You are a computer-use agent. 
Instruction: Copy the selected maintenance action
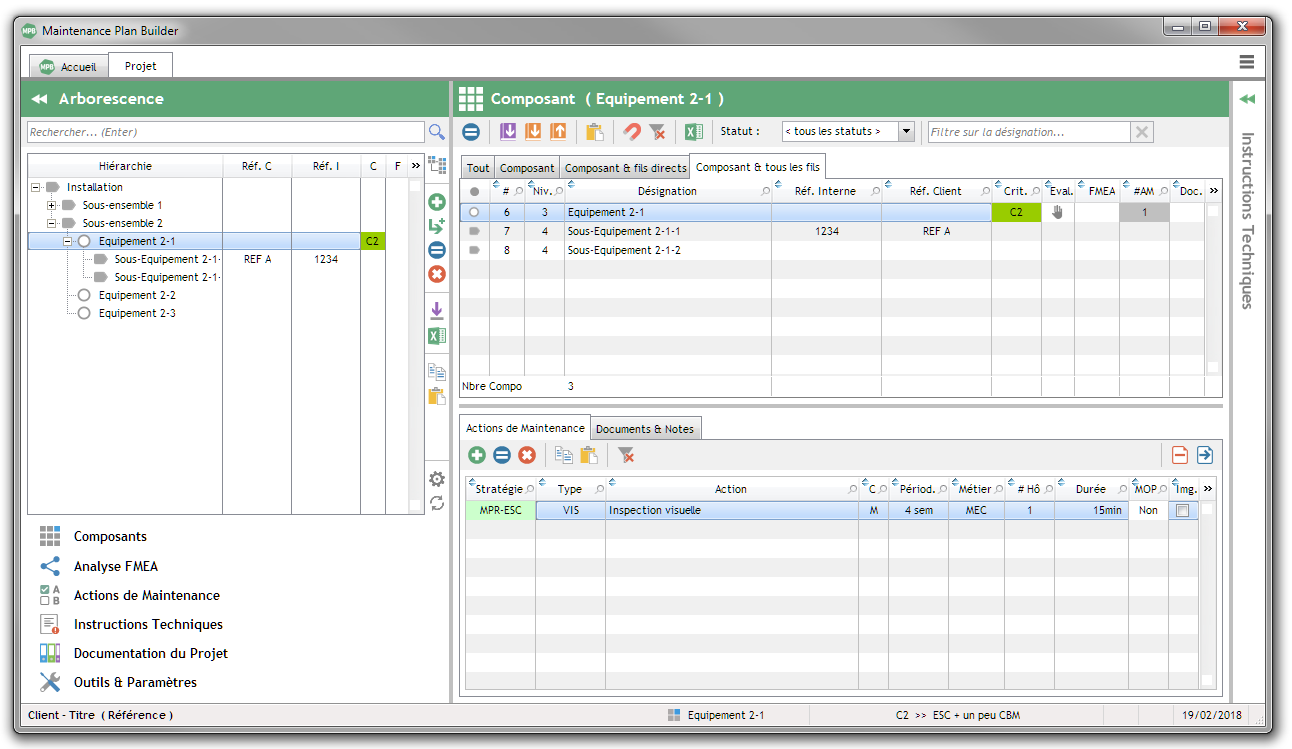coord(564,455)
